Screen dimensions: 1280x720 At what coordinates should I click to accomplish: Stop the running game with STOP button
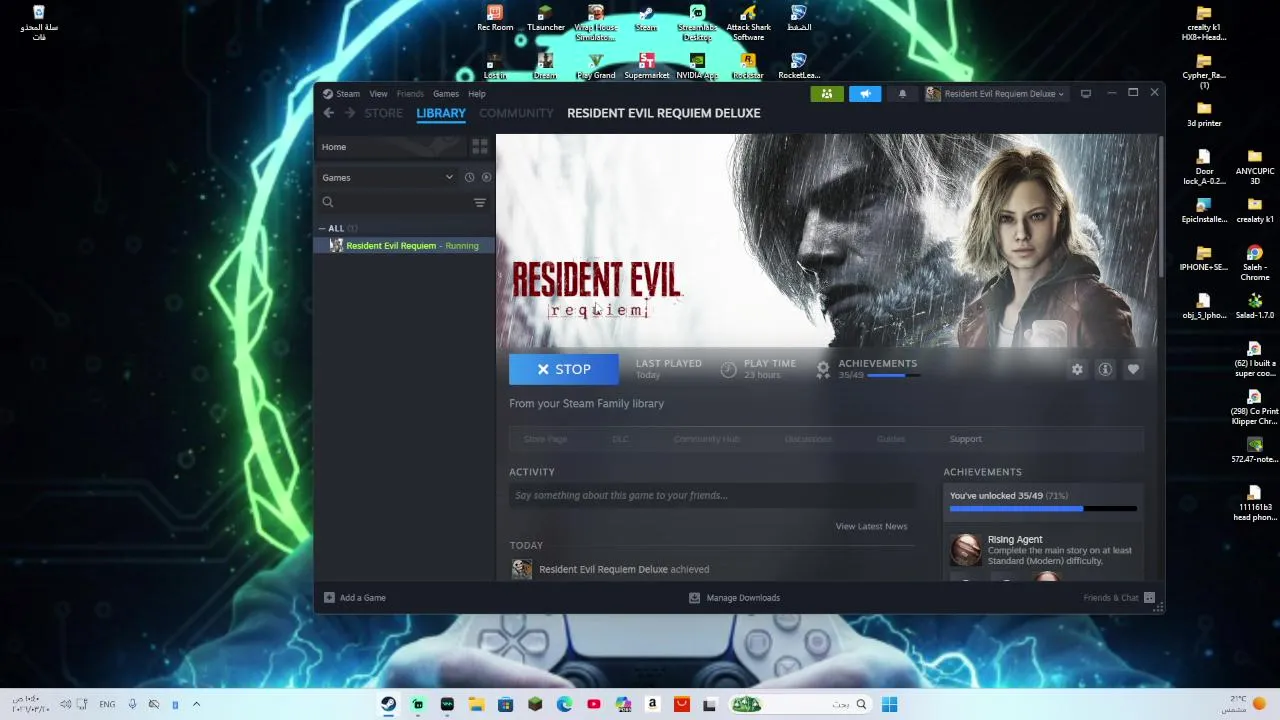564,369
